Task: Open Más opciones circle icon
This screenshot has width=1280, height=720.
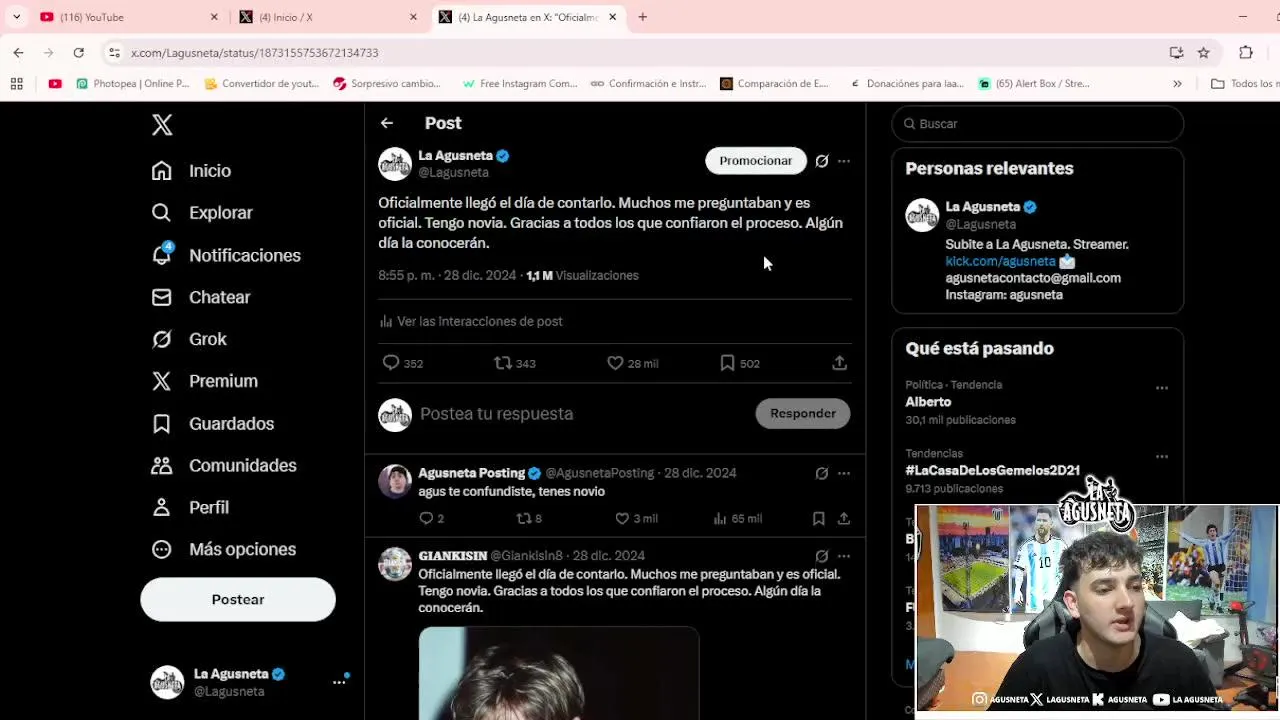Action: click(161, 550)
